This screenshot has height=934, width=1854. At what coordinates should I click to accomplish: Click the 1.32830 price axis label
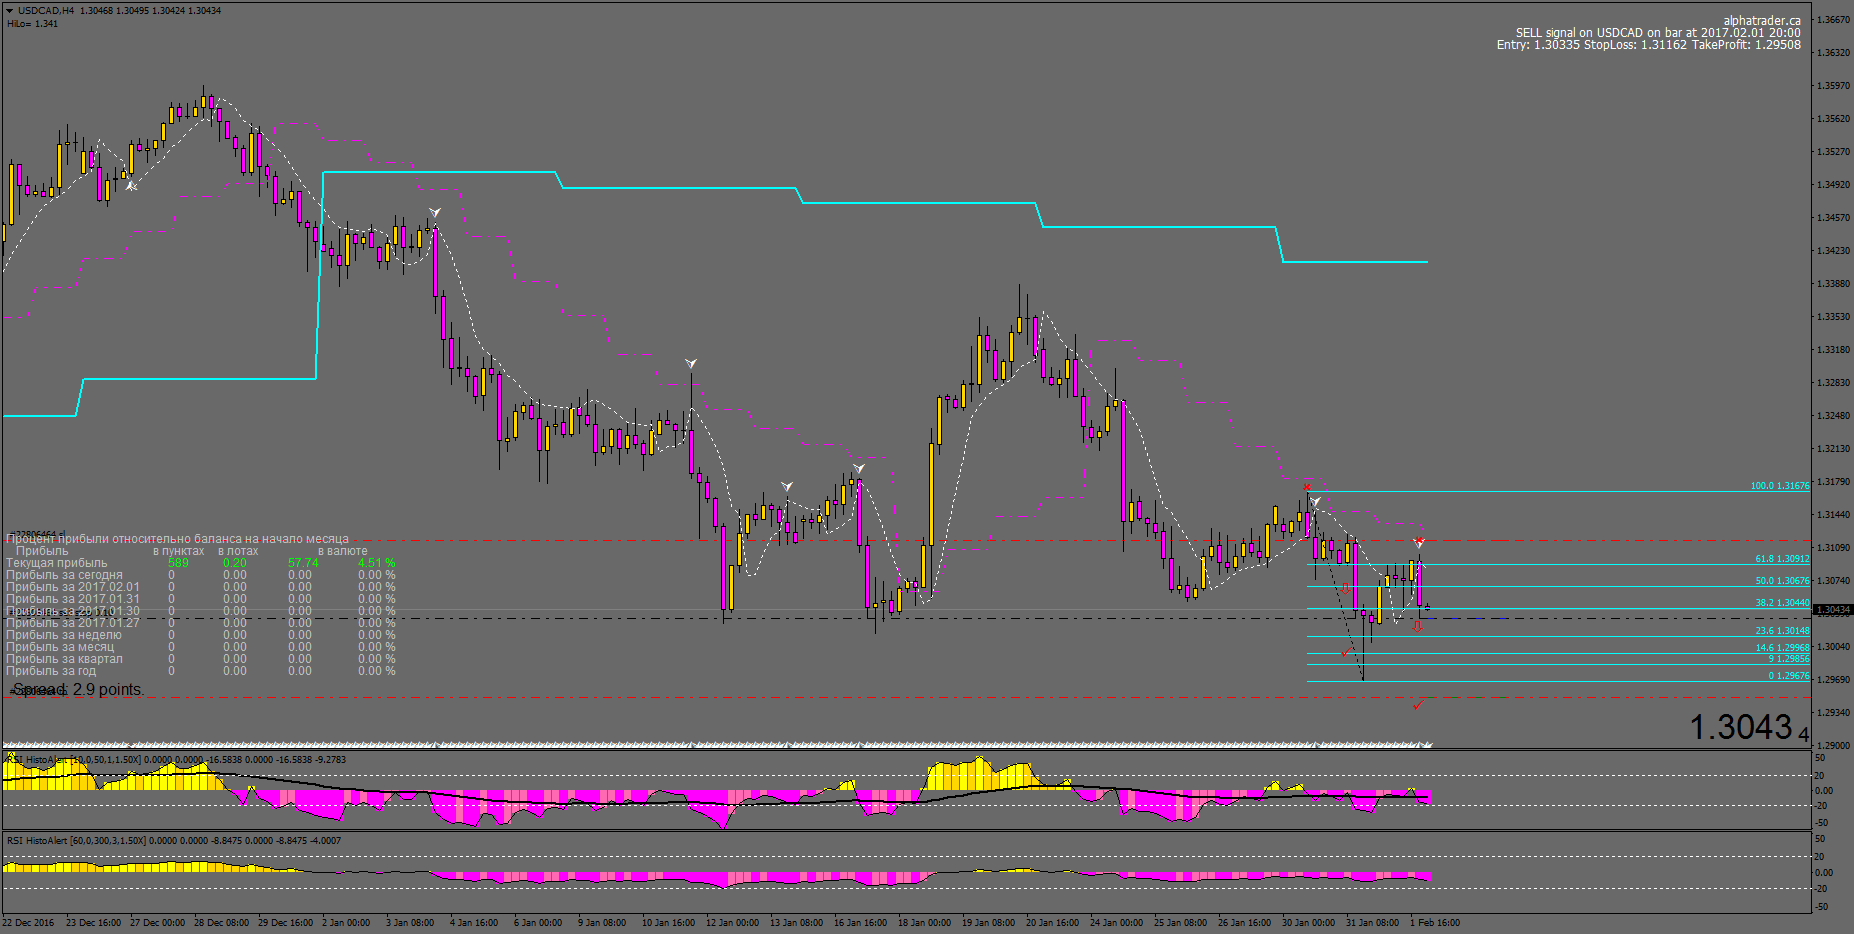pos(1833,383)
